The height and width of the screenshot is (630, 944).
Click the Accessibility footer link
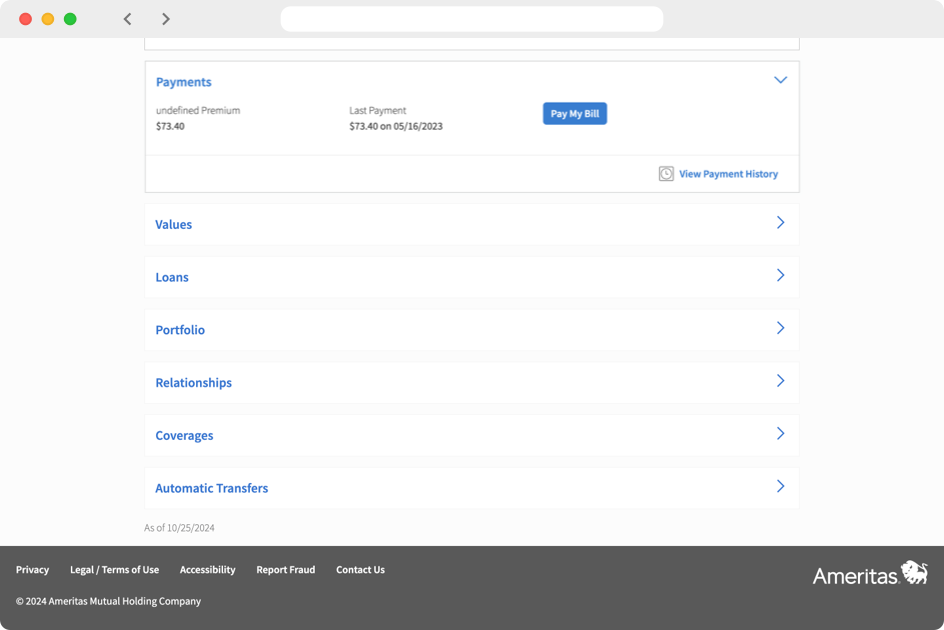tap(207, 569)
